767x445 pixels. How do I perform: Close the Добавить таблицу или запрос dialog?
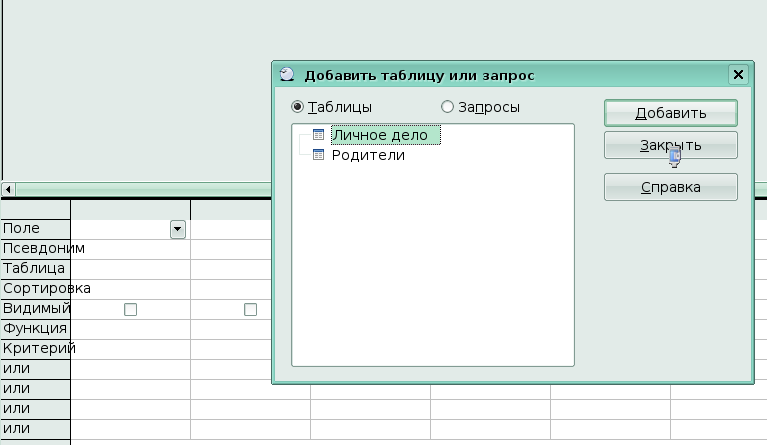pos(738,75)
